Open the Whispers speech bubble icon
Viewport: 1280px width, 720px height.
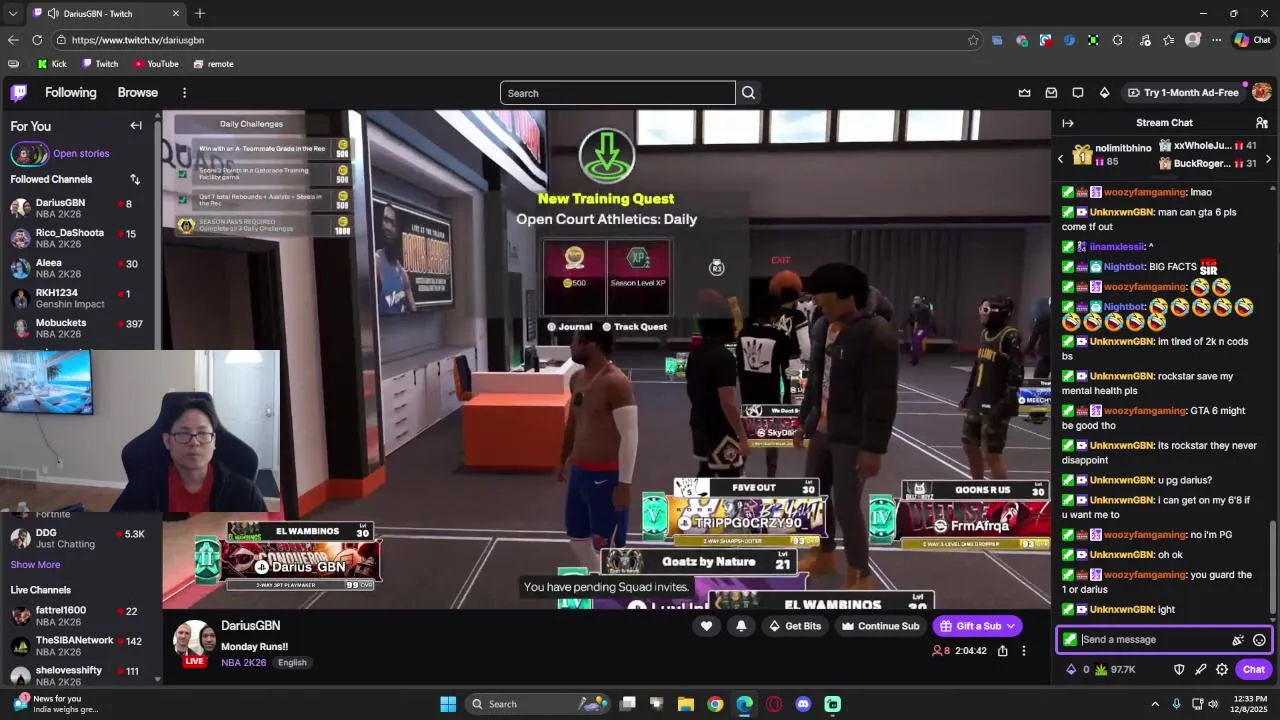click(1078, 93)
